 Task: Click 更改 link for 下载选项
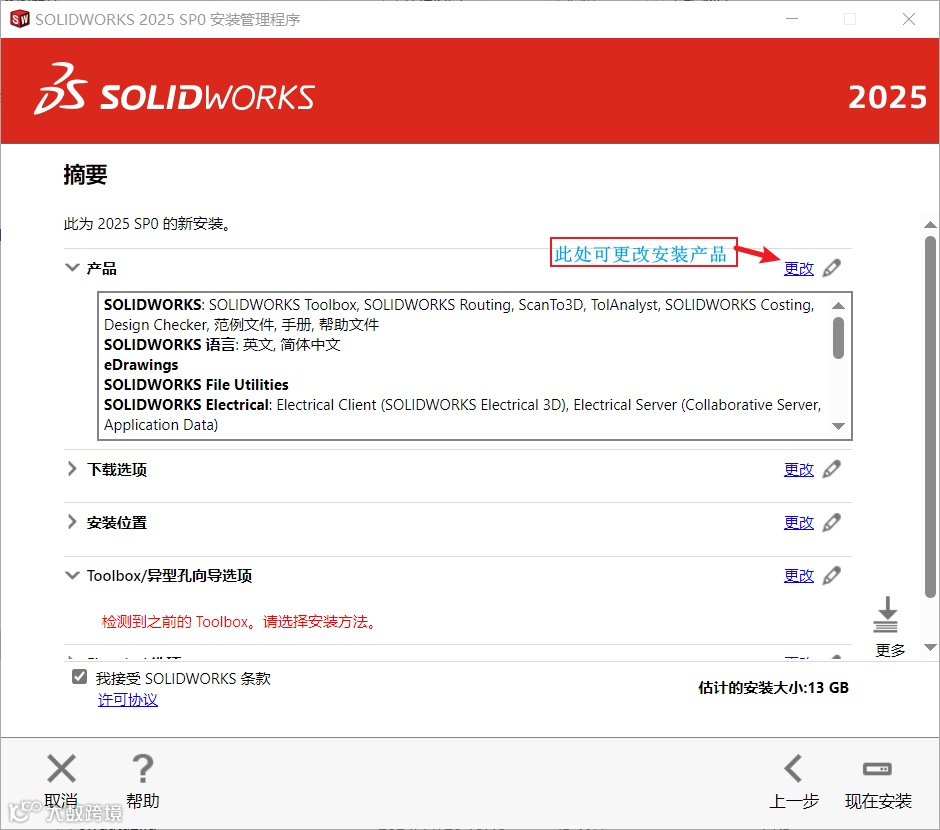pyautogui.click(x=799, y=469)
